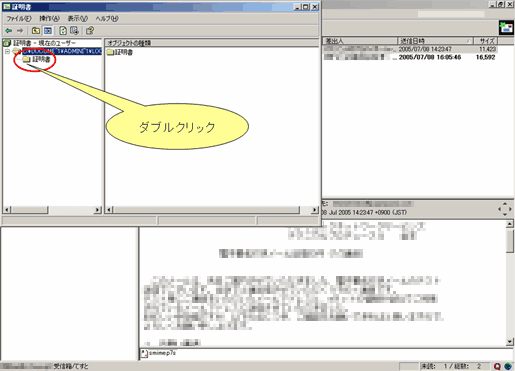The width and height of the screenshot is (515, 371).
Task: Click the Forward arrow toolbar icon
Action: (x=20, y=31)
